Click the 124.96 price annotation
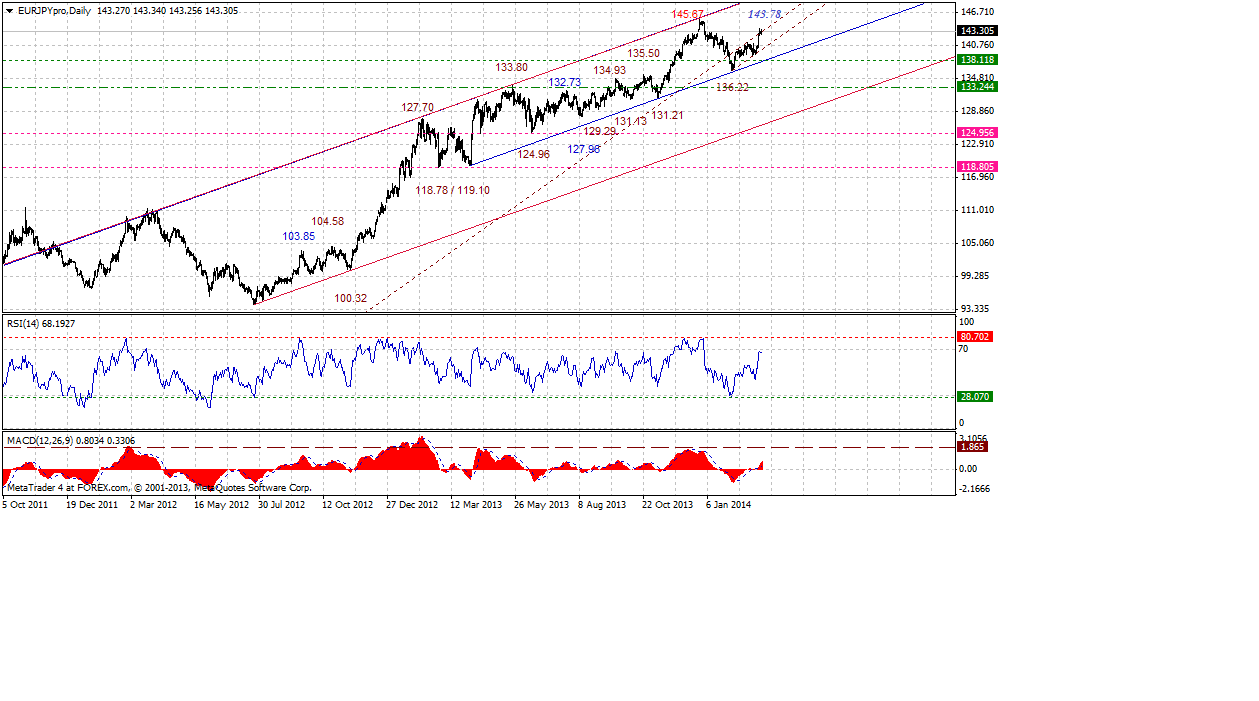Image resolution: width=1259 pixels, height=701 pixels. [534, 154]
